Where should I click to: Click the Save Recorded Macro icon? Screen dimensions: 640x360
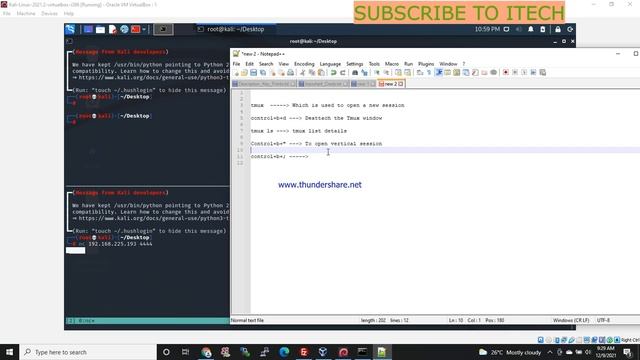pos(542,73)
